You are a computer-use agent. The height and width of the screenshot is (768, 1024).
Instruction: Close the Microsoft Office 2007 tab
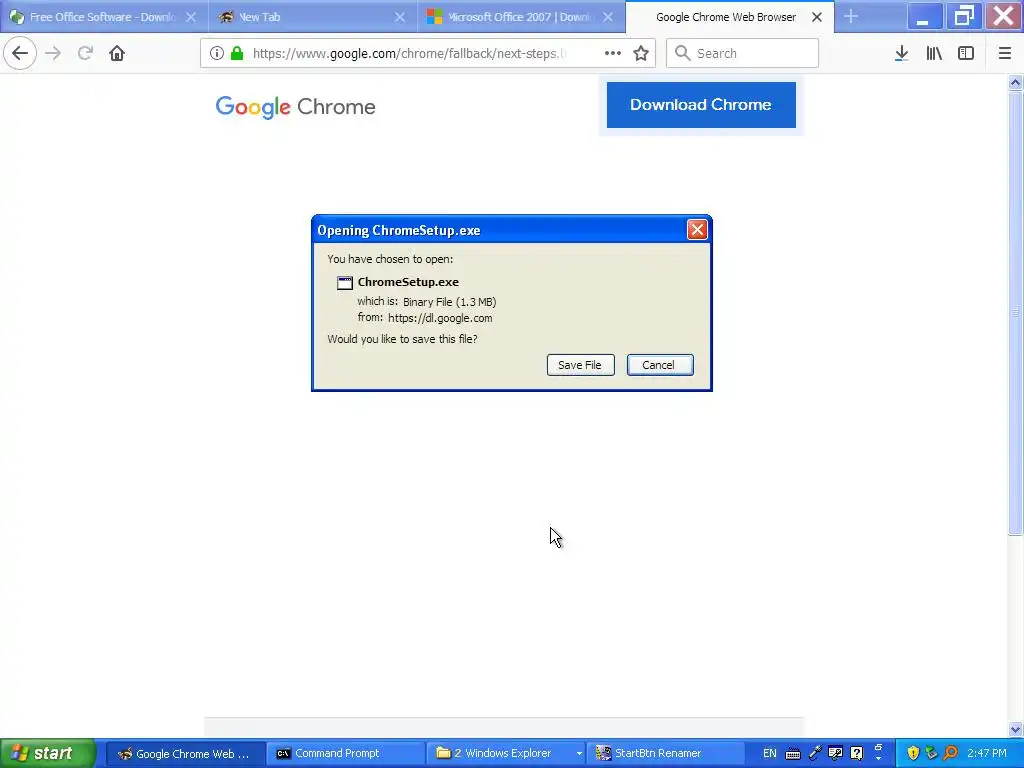pos(608,17)
